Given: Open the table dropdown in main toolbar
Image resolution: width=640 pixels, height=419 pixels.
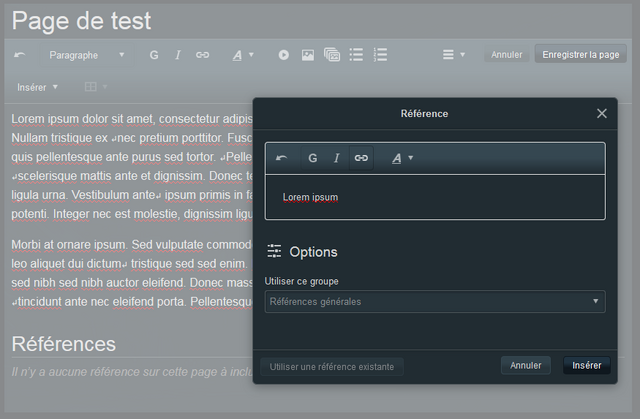Looking at the screenshot, I should click(96, 87).
